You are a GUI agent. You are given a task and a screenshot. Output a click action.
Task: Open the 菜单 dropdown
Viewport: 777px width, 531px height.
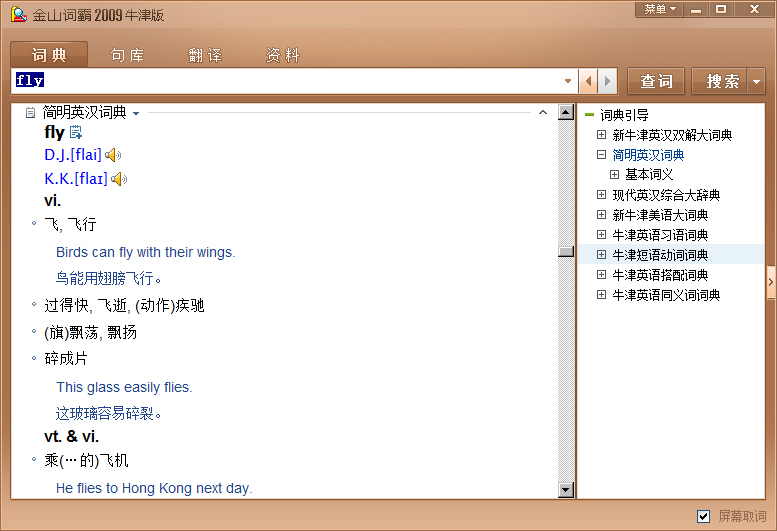point(659,9)
